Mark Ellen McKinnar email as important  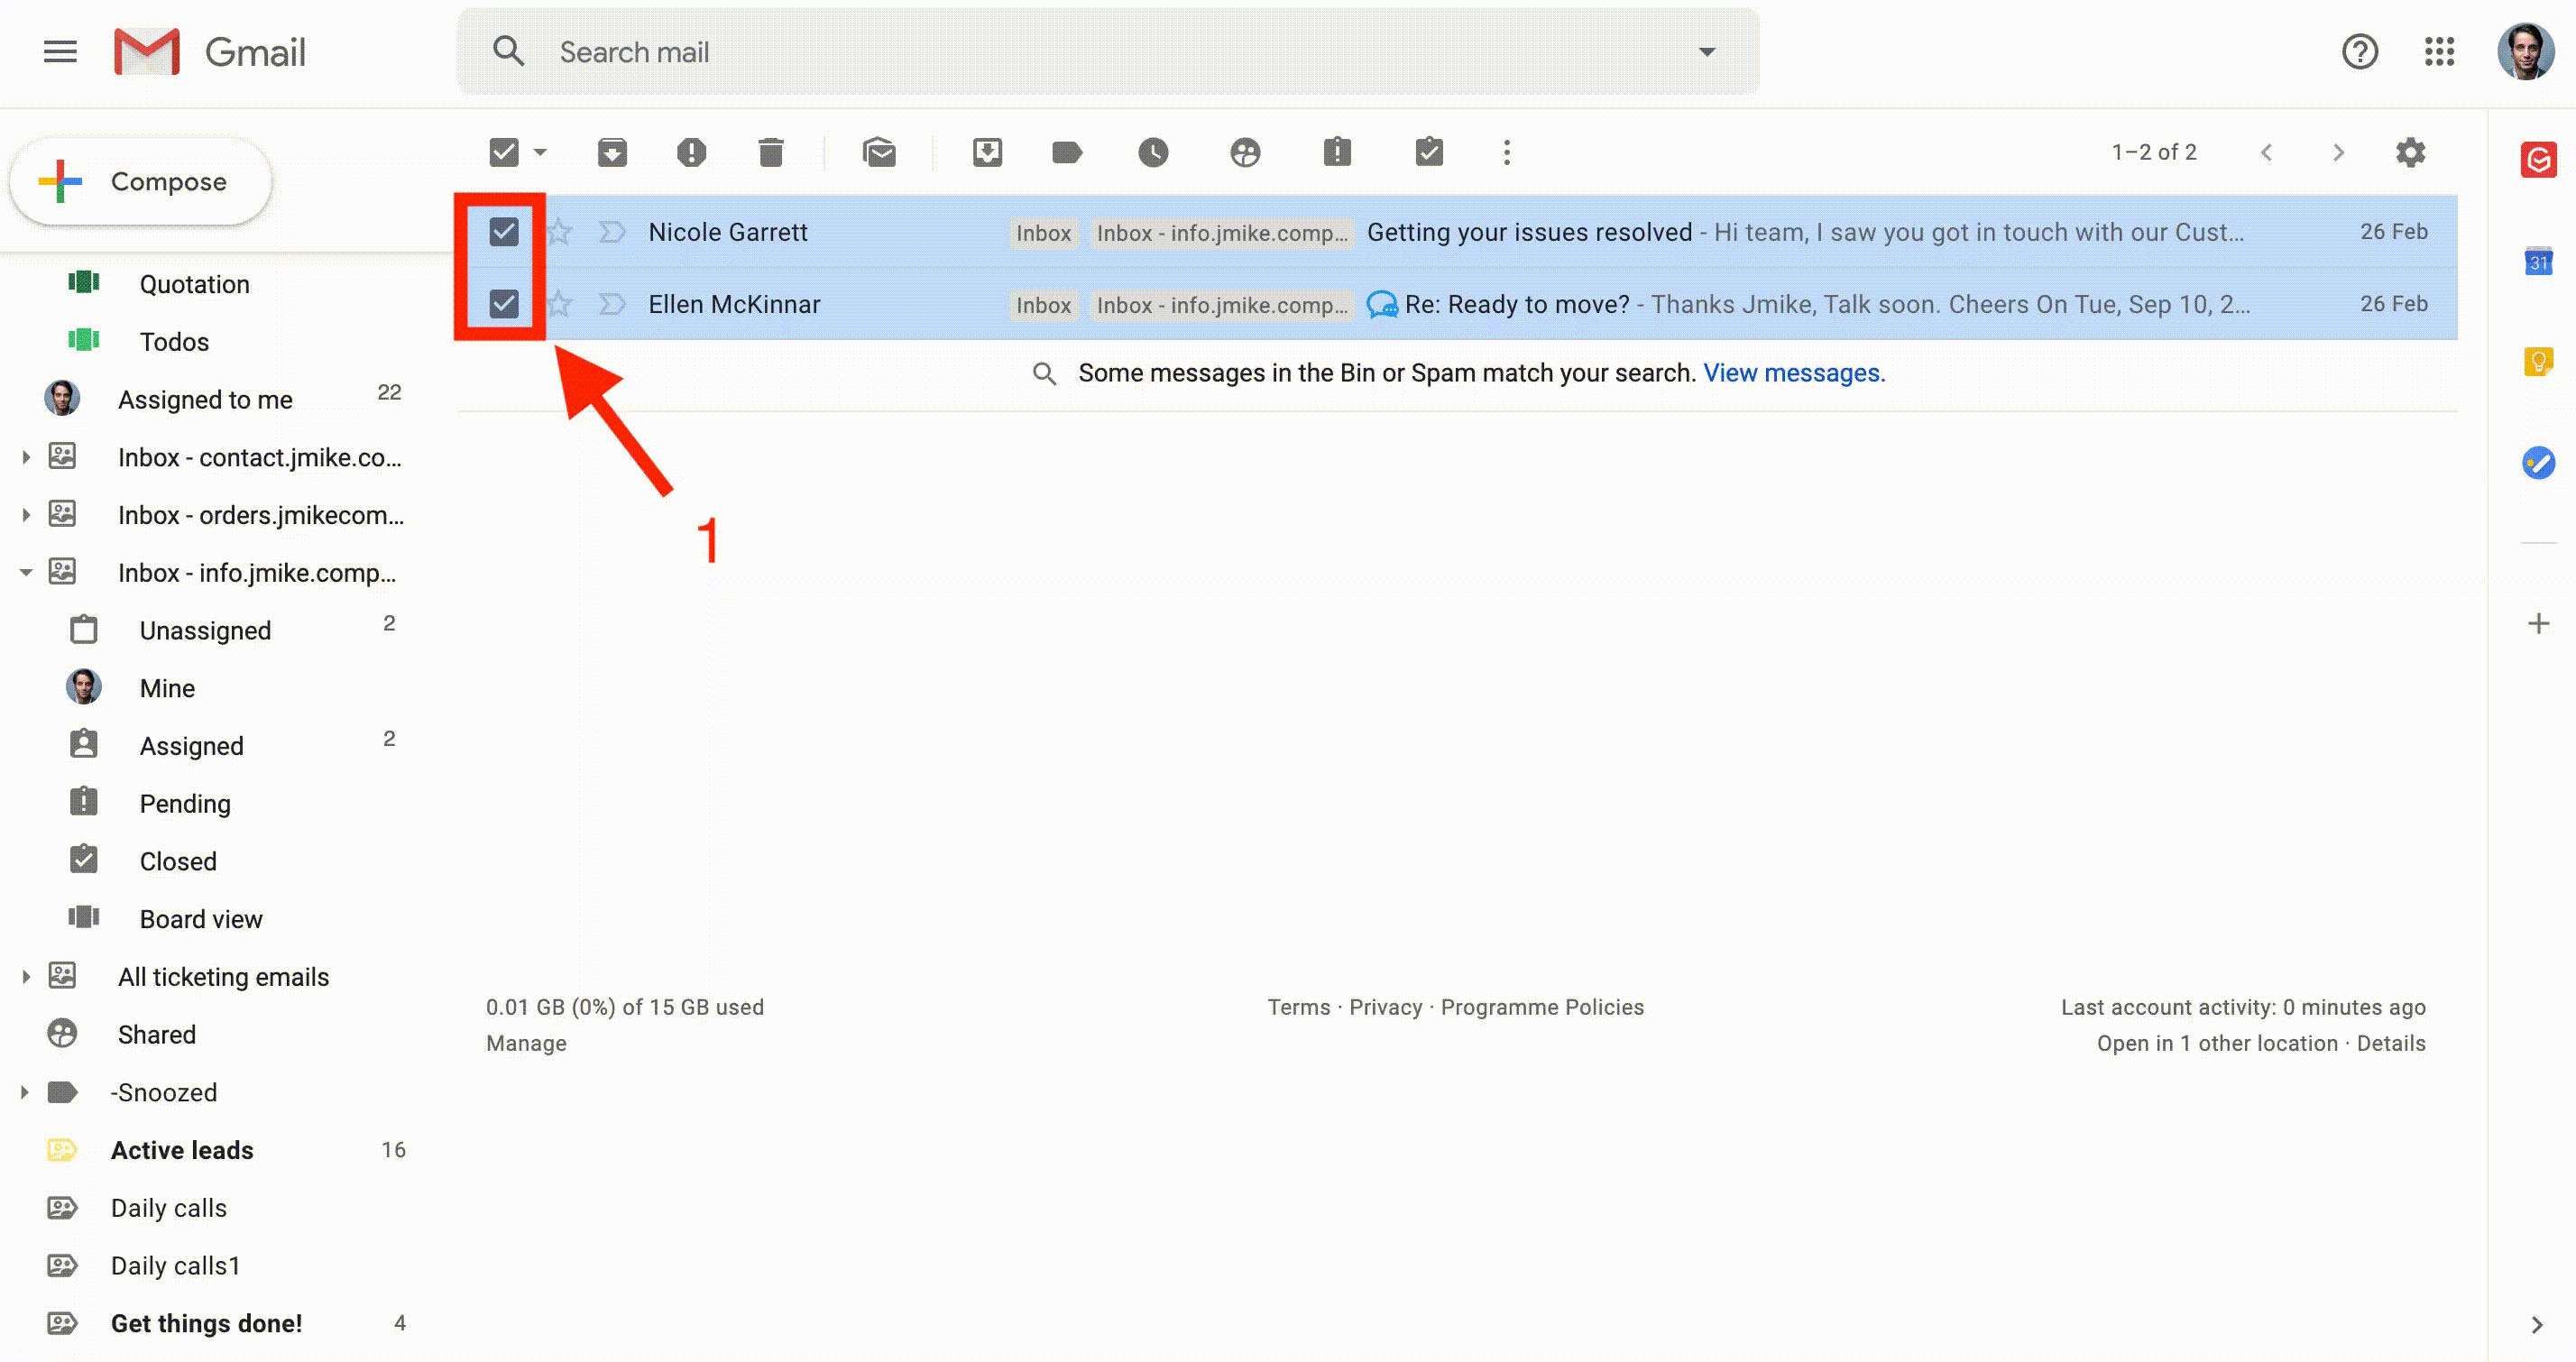click(611, 304)
